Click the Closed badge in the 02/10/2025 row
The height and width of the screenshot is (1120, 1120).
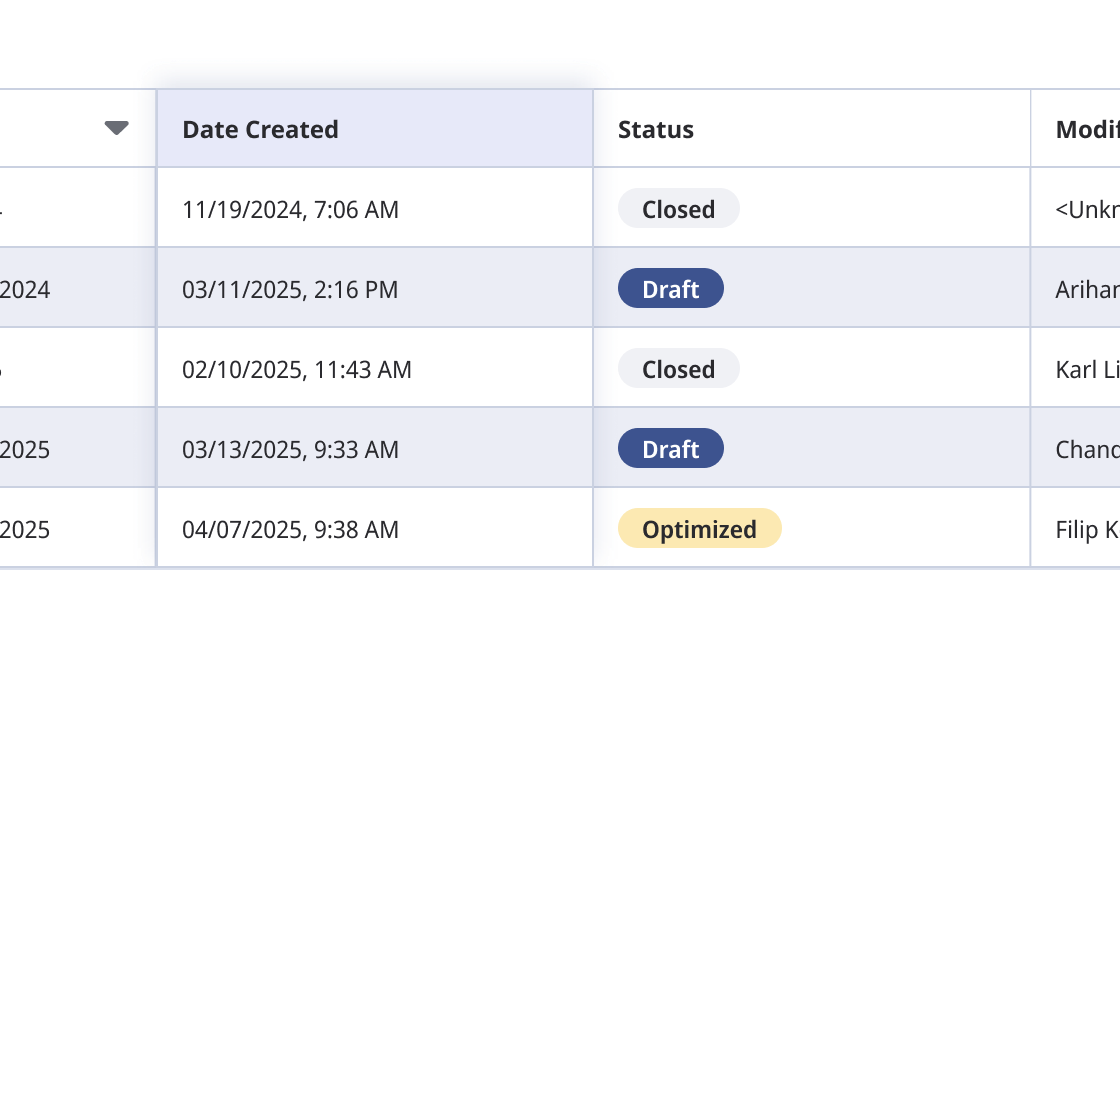pos(679,369)
